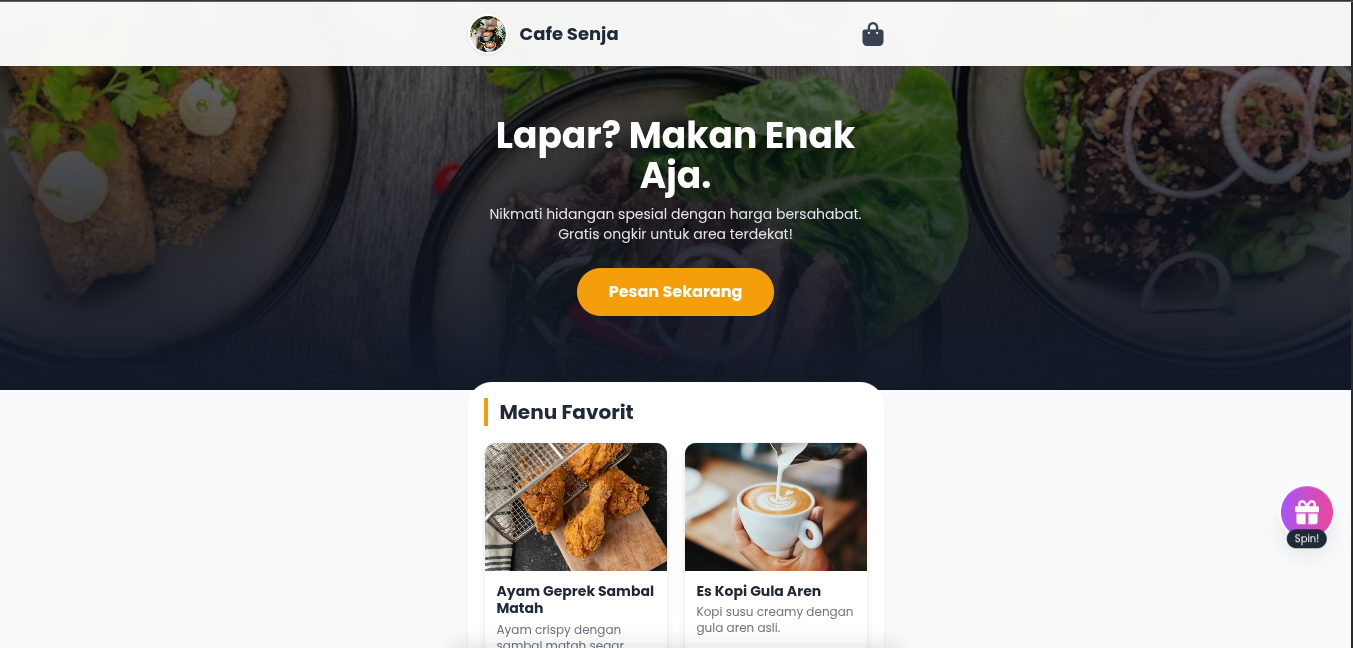Click the Gratis ongkir untuk area terdekat text

tap(675, 234)
